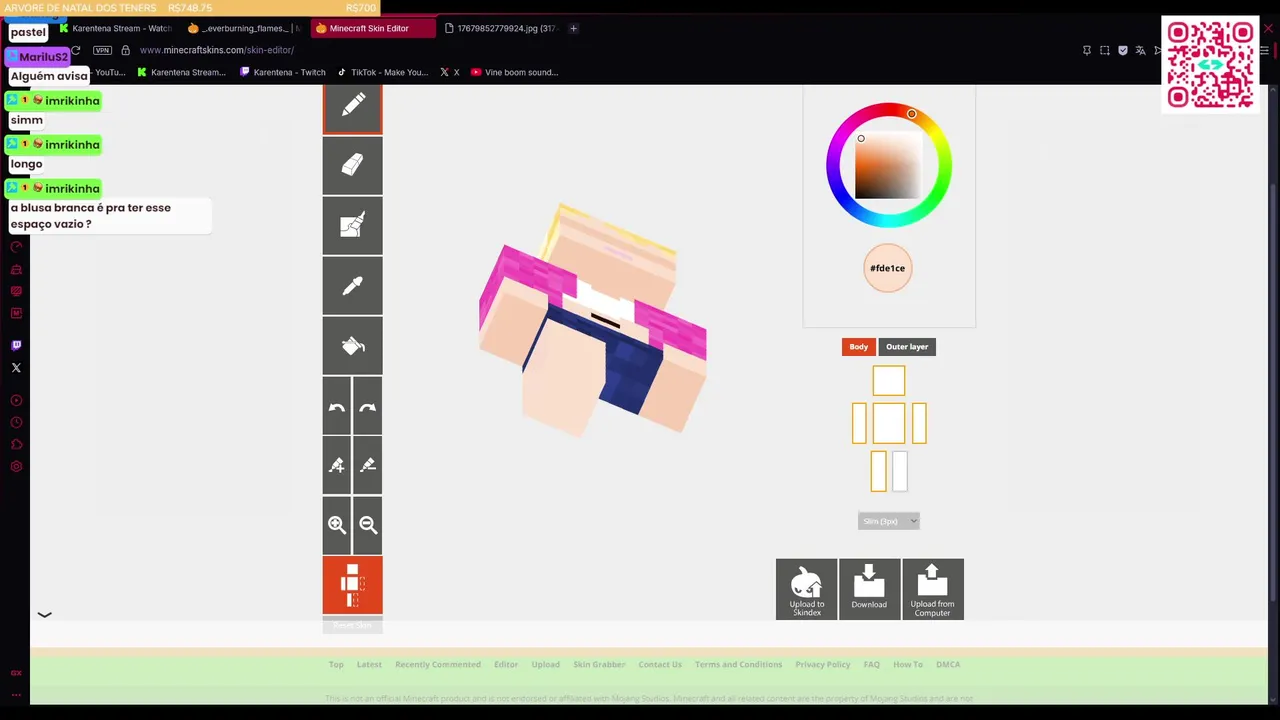
Task: Toggle head part visibility
Action: pyautogui.click(x=889, y=381)
